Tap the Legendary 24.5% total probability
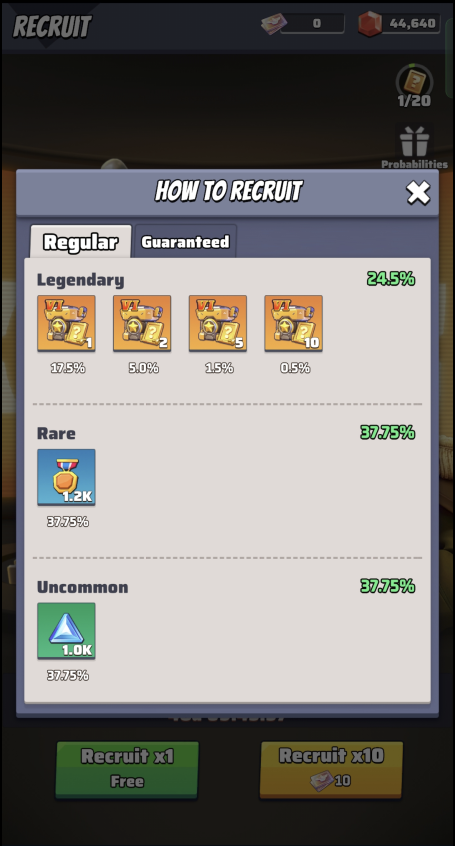The width and height of the screenshot is (455, 846). point(391,279)
